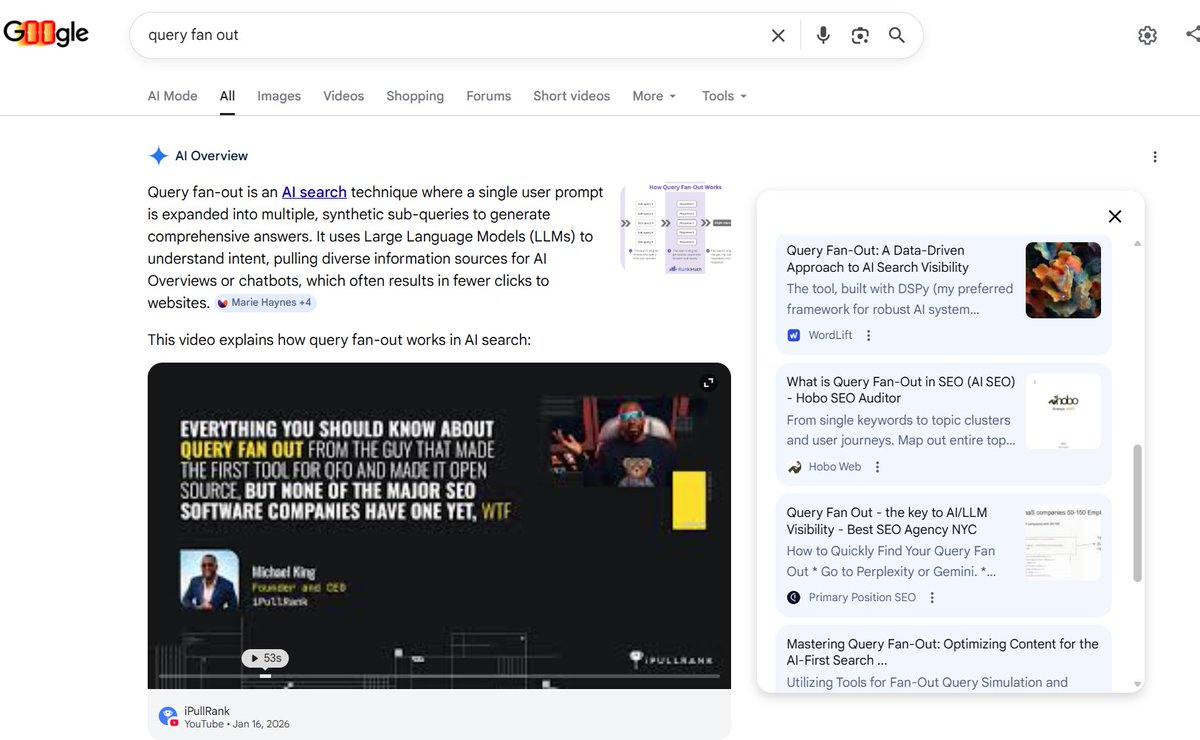Open options menu on the WordLift card
Screen dimensions: 1200x740
click(x=867, y=336)
